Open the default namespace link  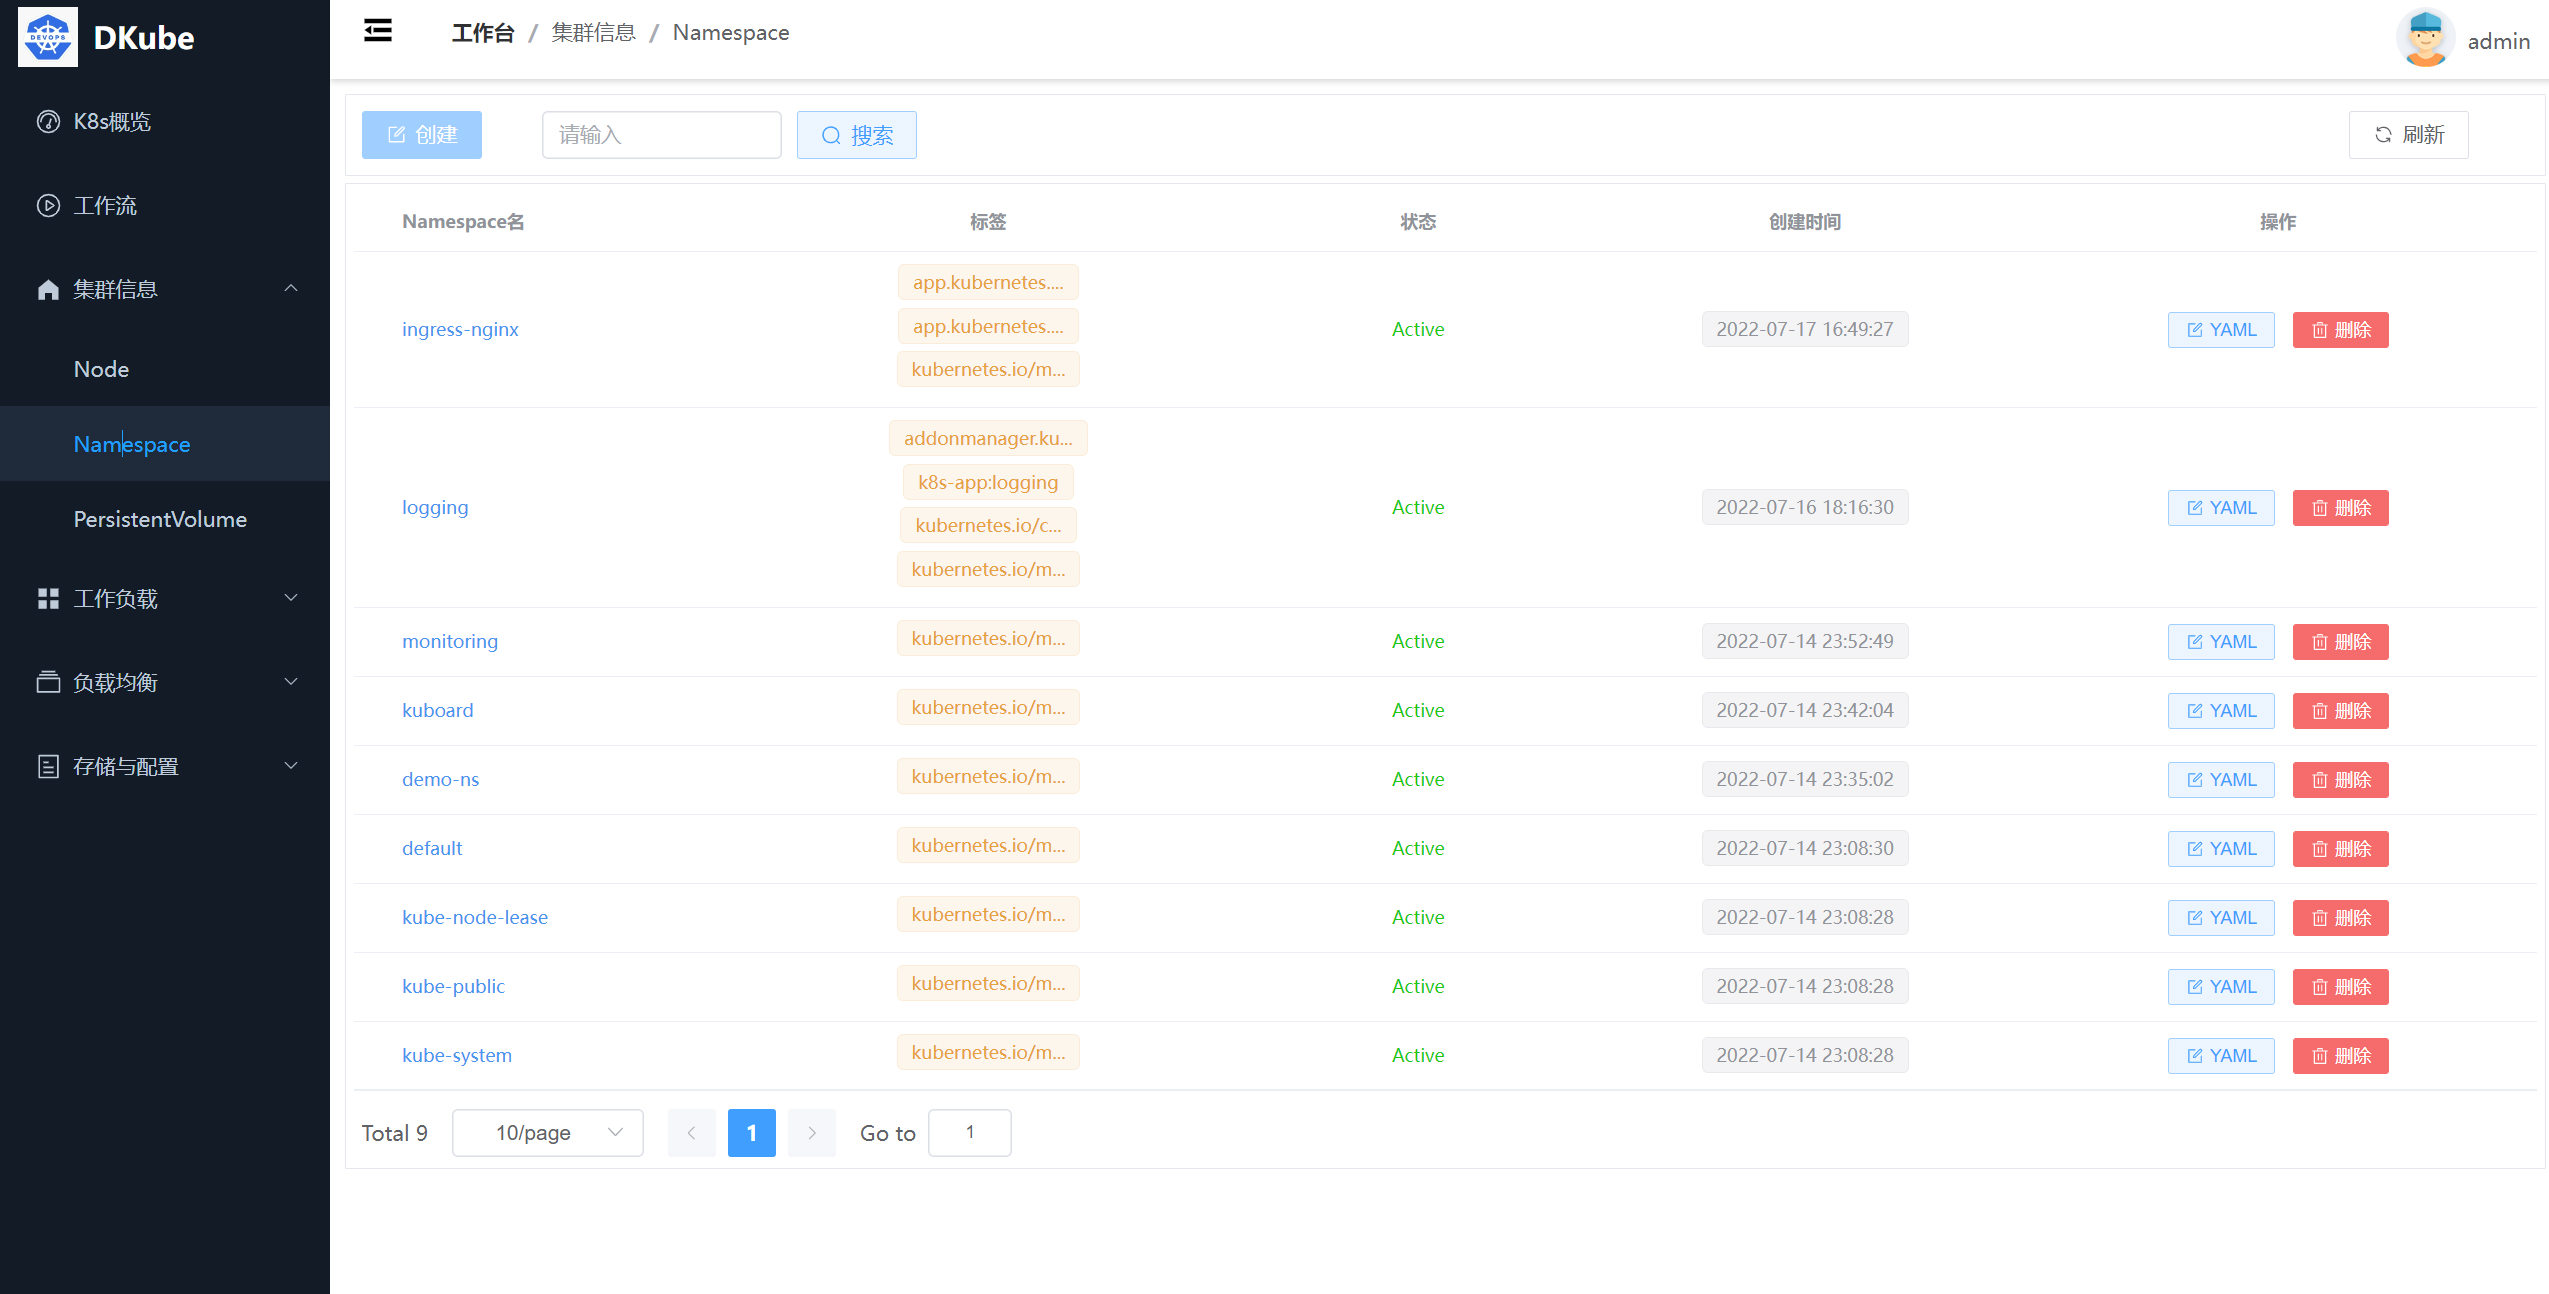[x=432, y=848]
